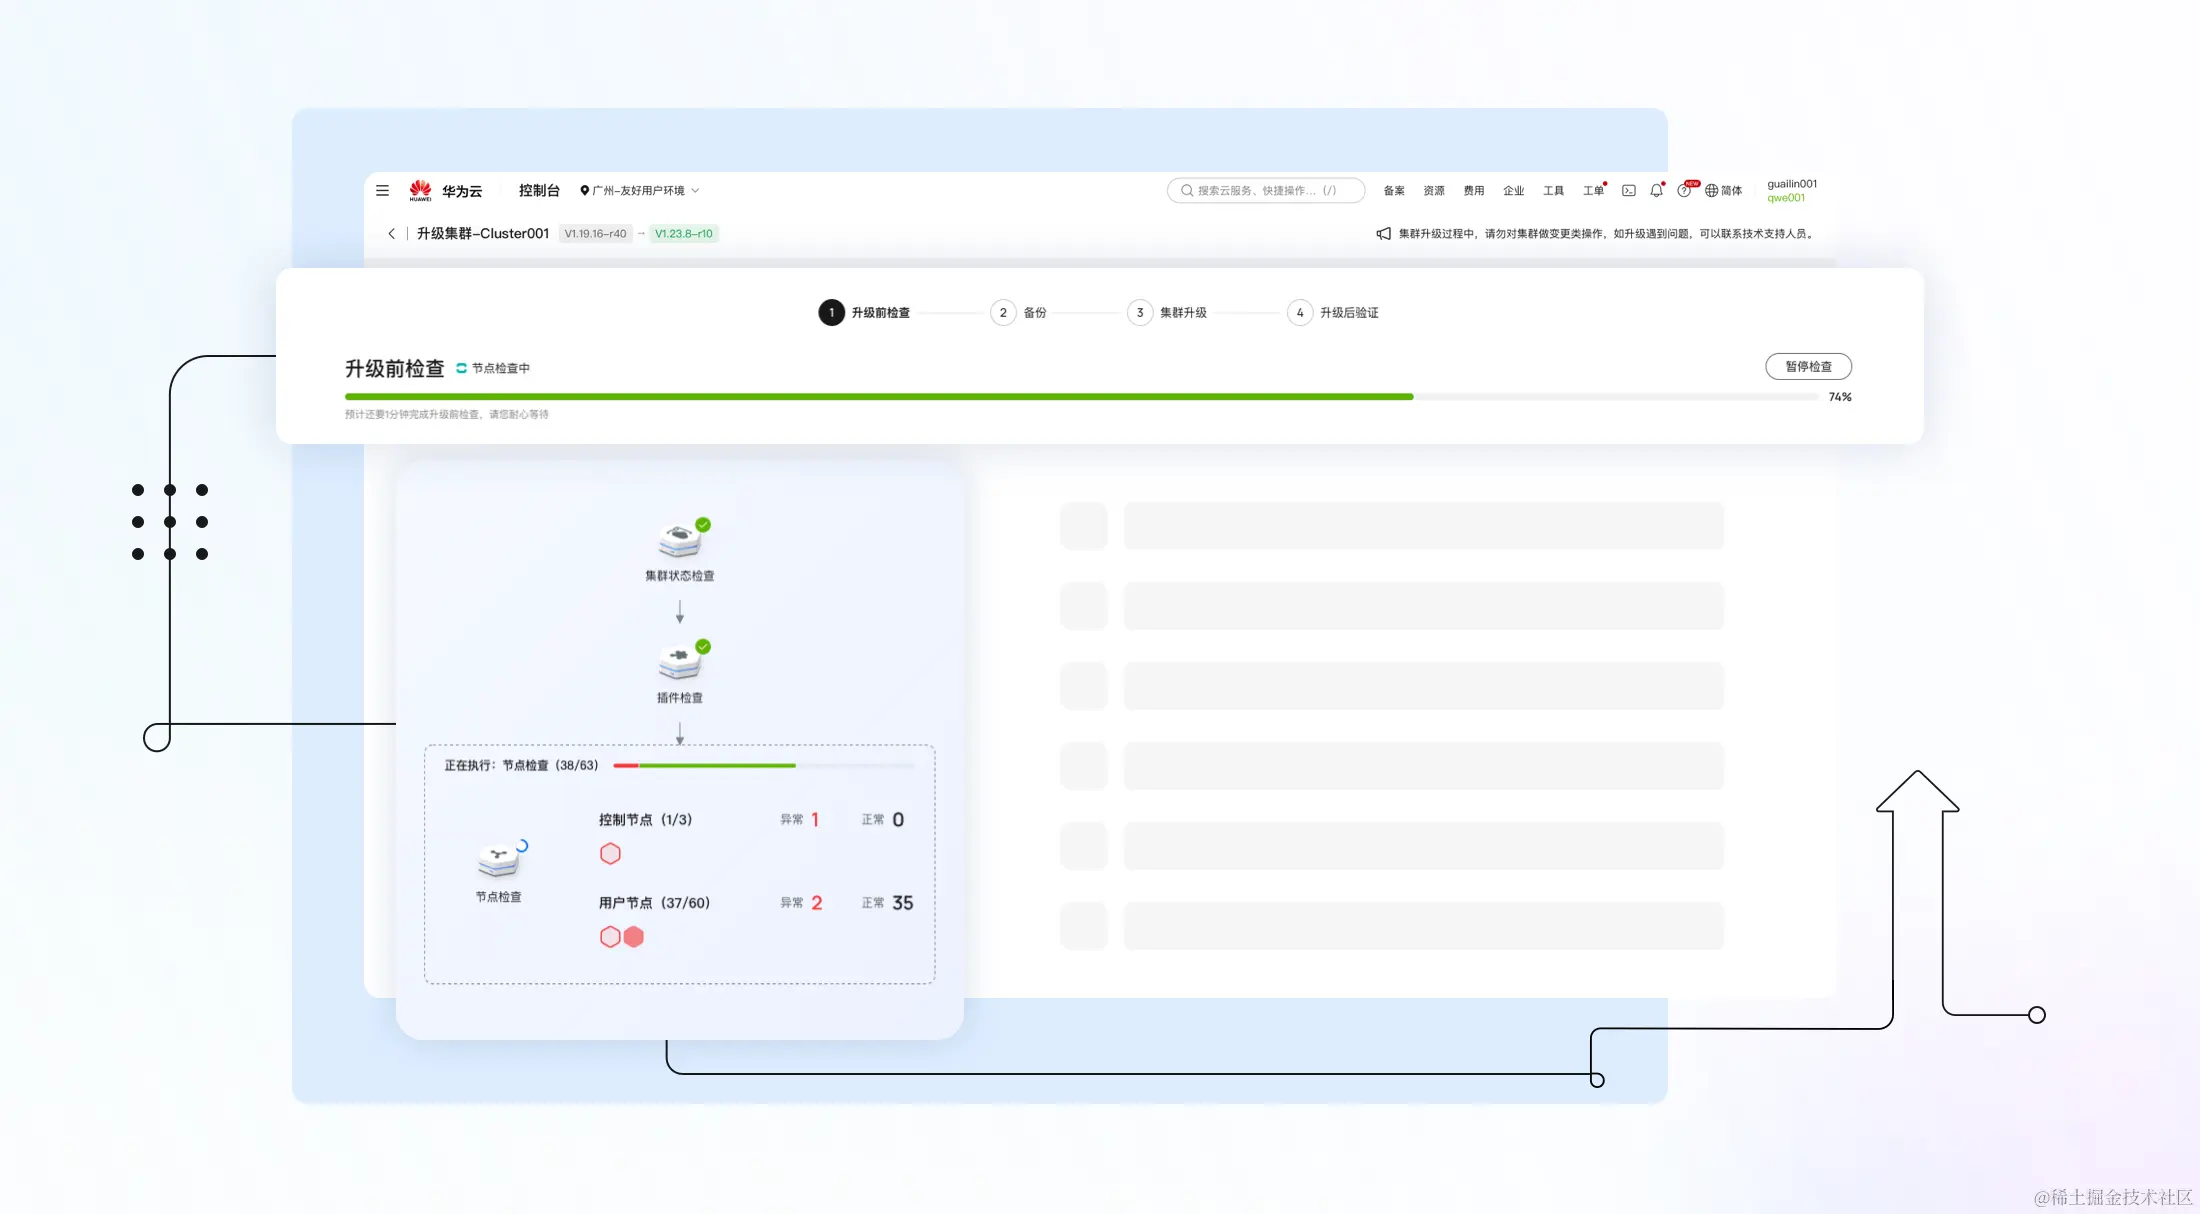
Task: Open the 费用 menu item
Action: coord(1473,190)
